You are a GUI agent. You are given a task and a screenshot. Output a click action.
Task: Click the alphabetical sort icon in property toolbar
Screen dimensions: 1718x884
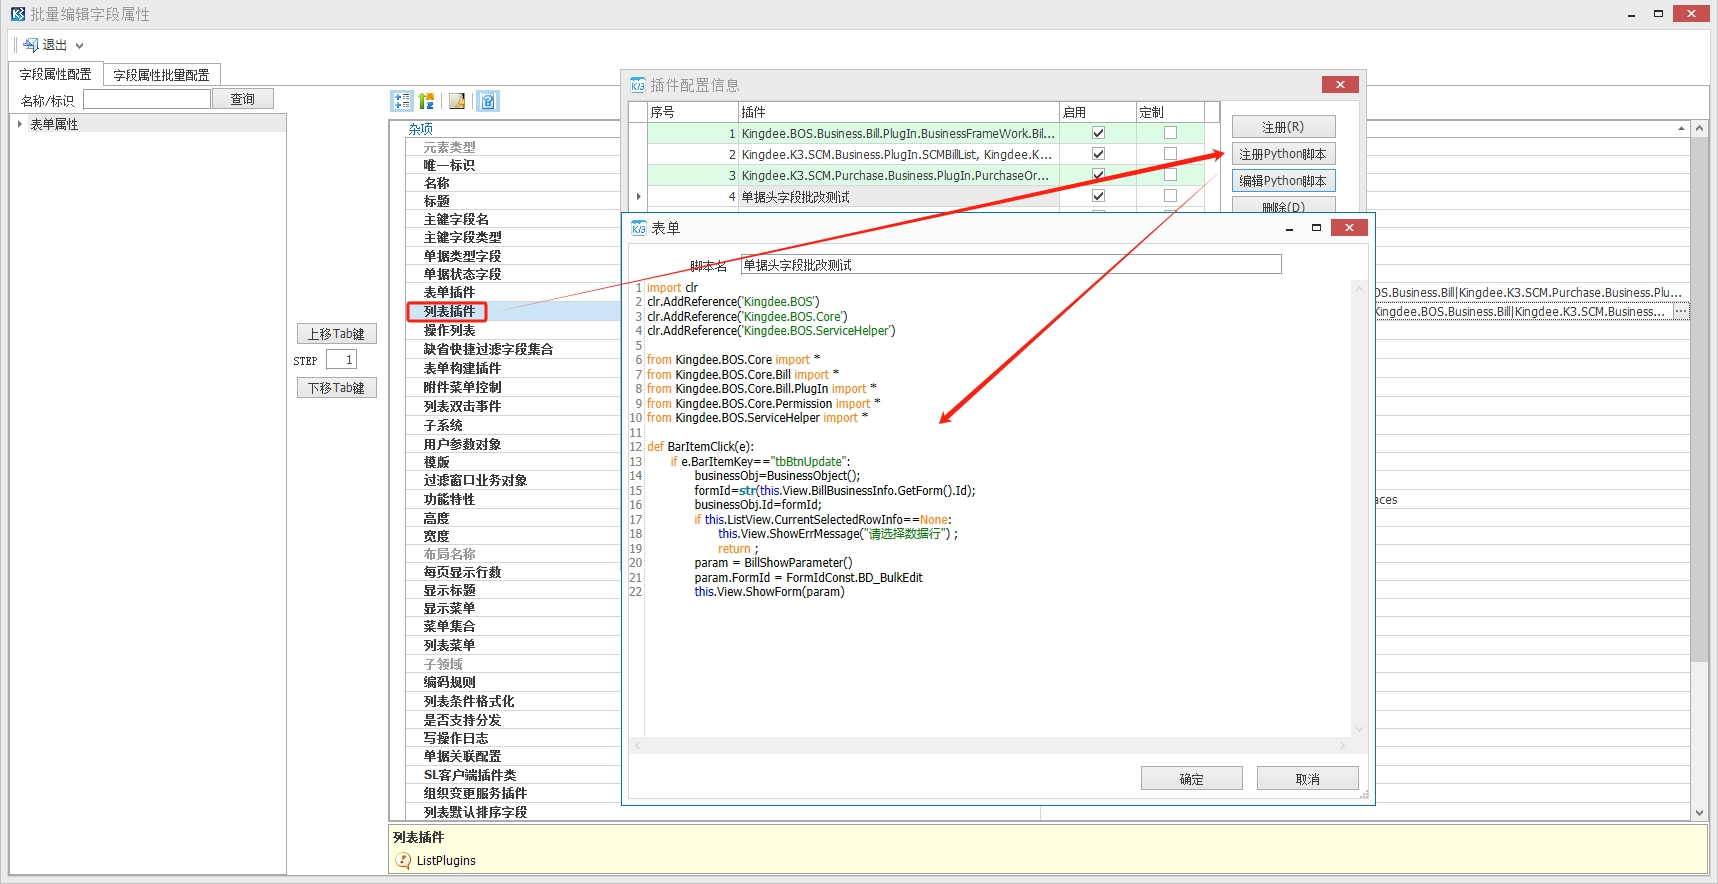point(427,101)
